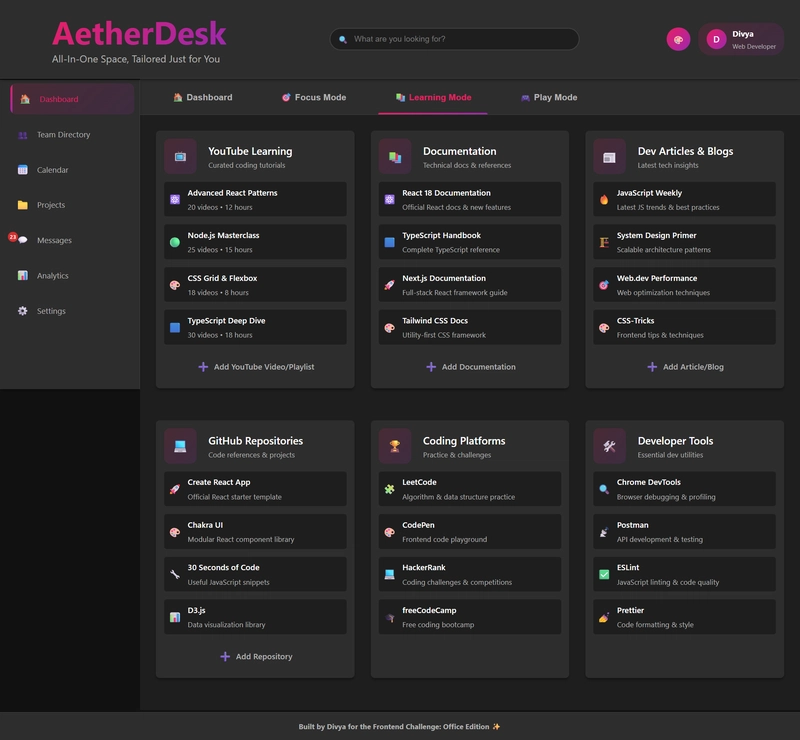Screen dimensions: 800x740
Task: Click the checkmark icon beside ESLint
Action: click(x=604, y=574)
